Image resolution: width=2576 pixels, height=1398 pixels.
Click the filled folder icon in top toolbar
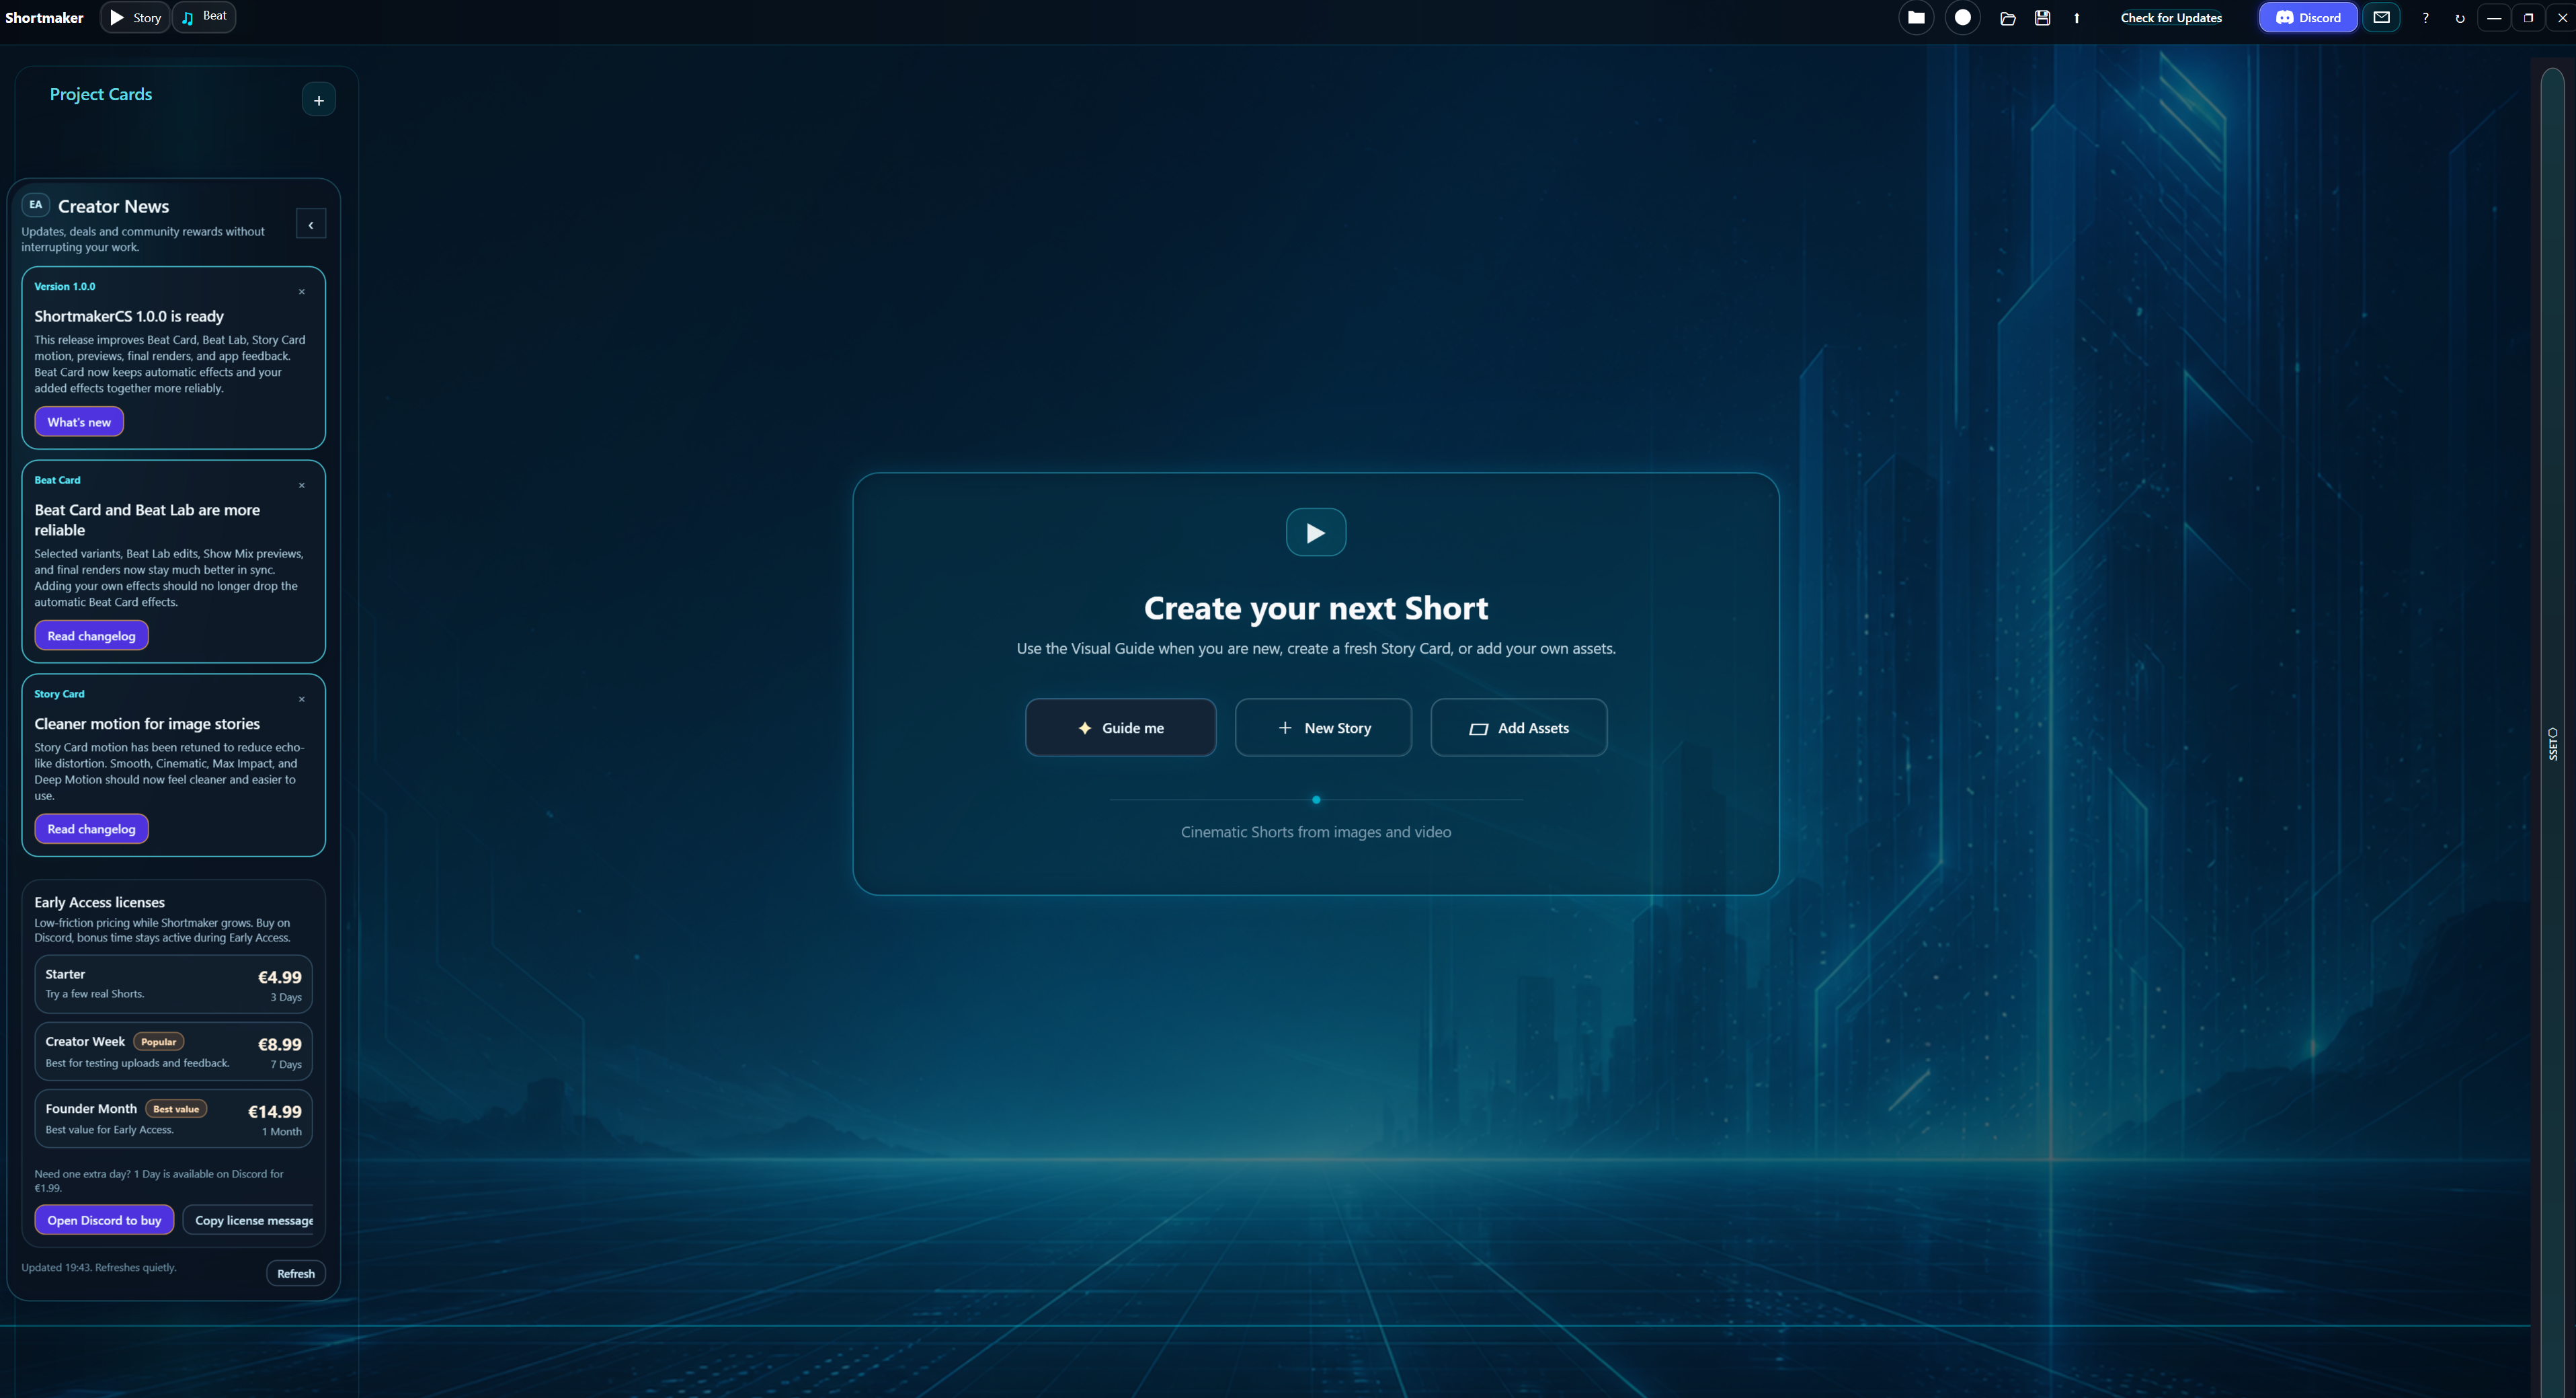pos(1916,18)
